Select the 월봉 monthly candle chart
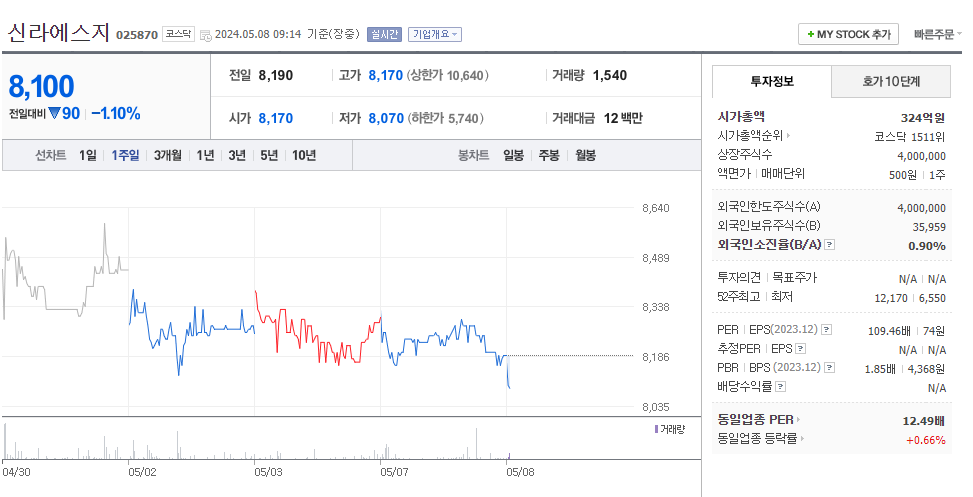Screen dimensions: 973x497 [585, 155]
